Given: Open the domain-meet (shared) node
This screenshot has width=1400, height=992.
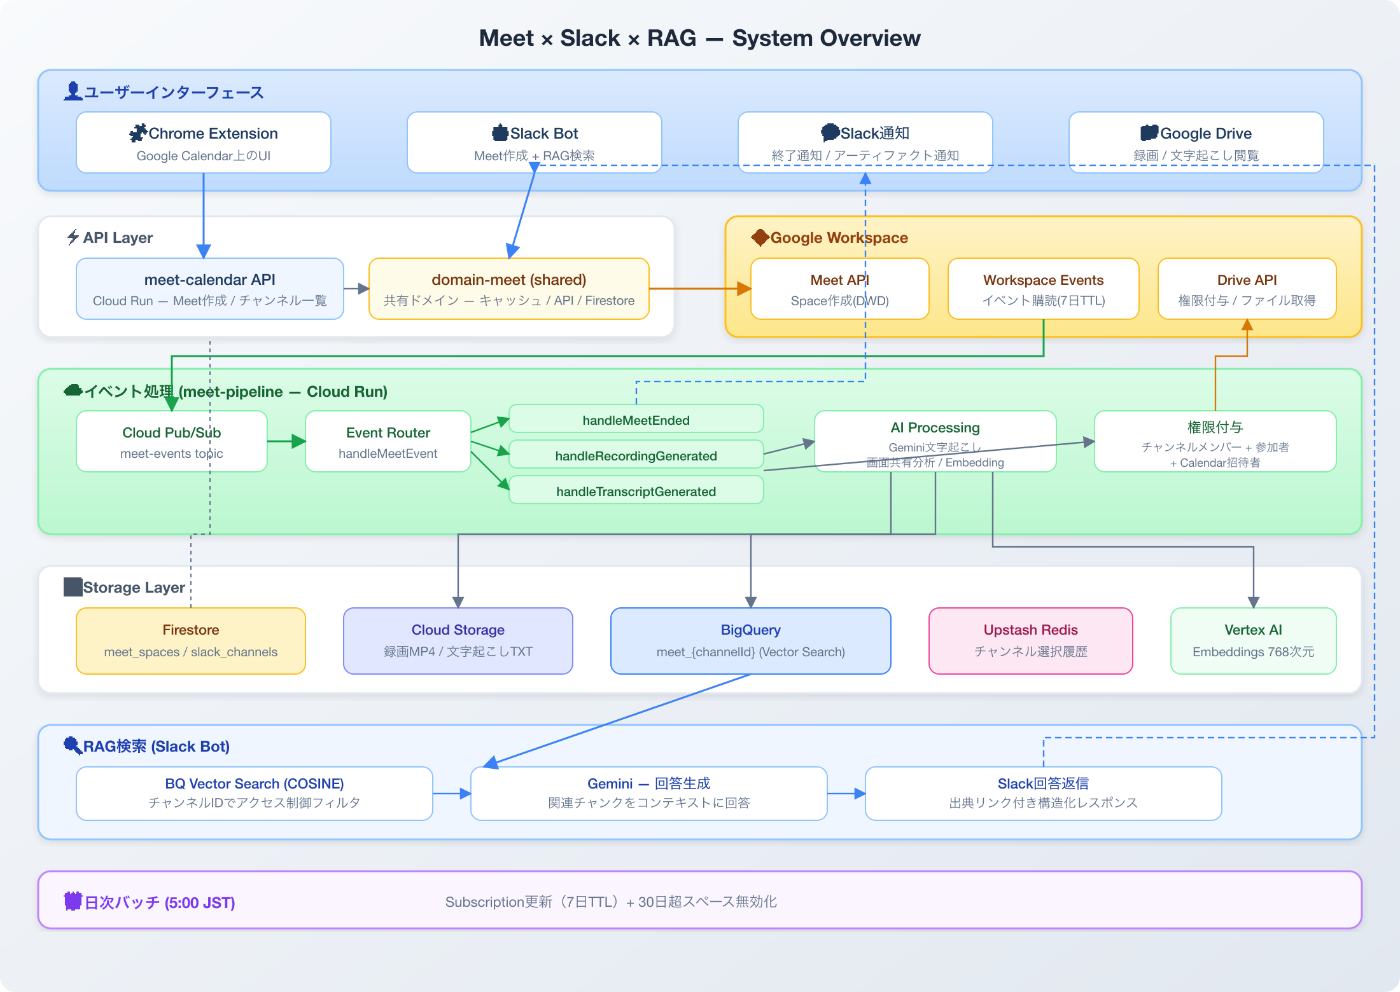Looking at the screenshot, I should point(509,289).
